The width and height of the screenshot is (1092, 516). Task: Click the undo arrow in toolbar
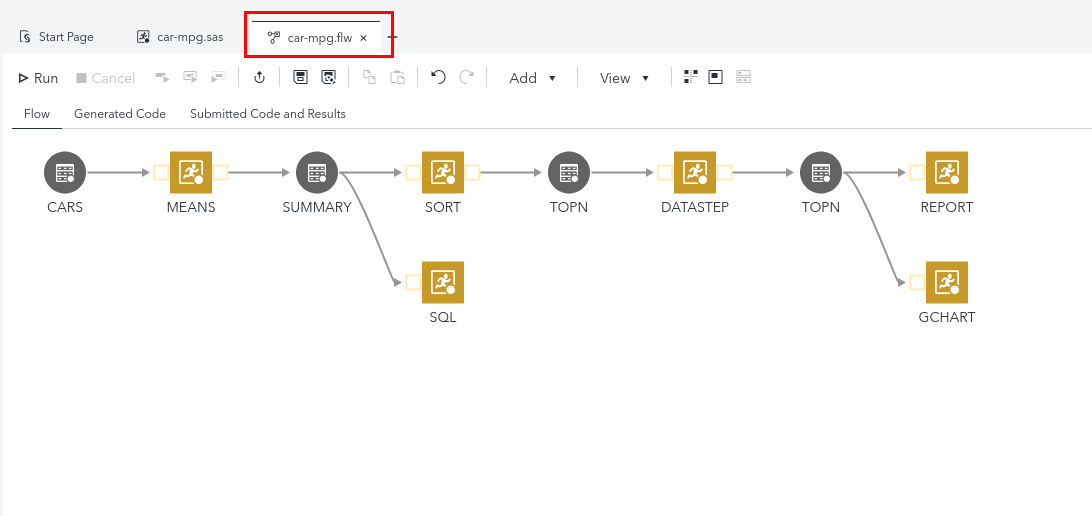tap(438, 78)
